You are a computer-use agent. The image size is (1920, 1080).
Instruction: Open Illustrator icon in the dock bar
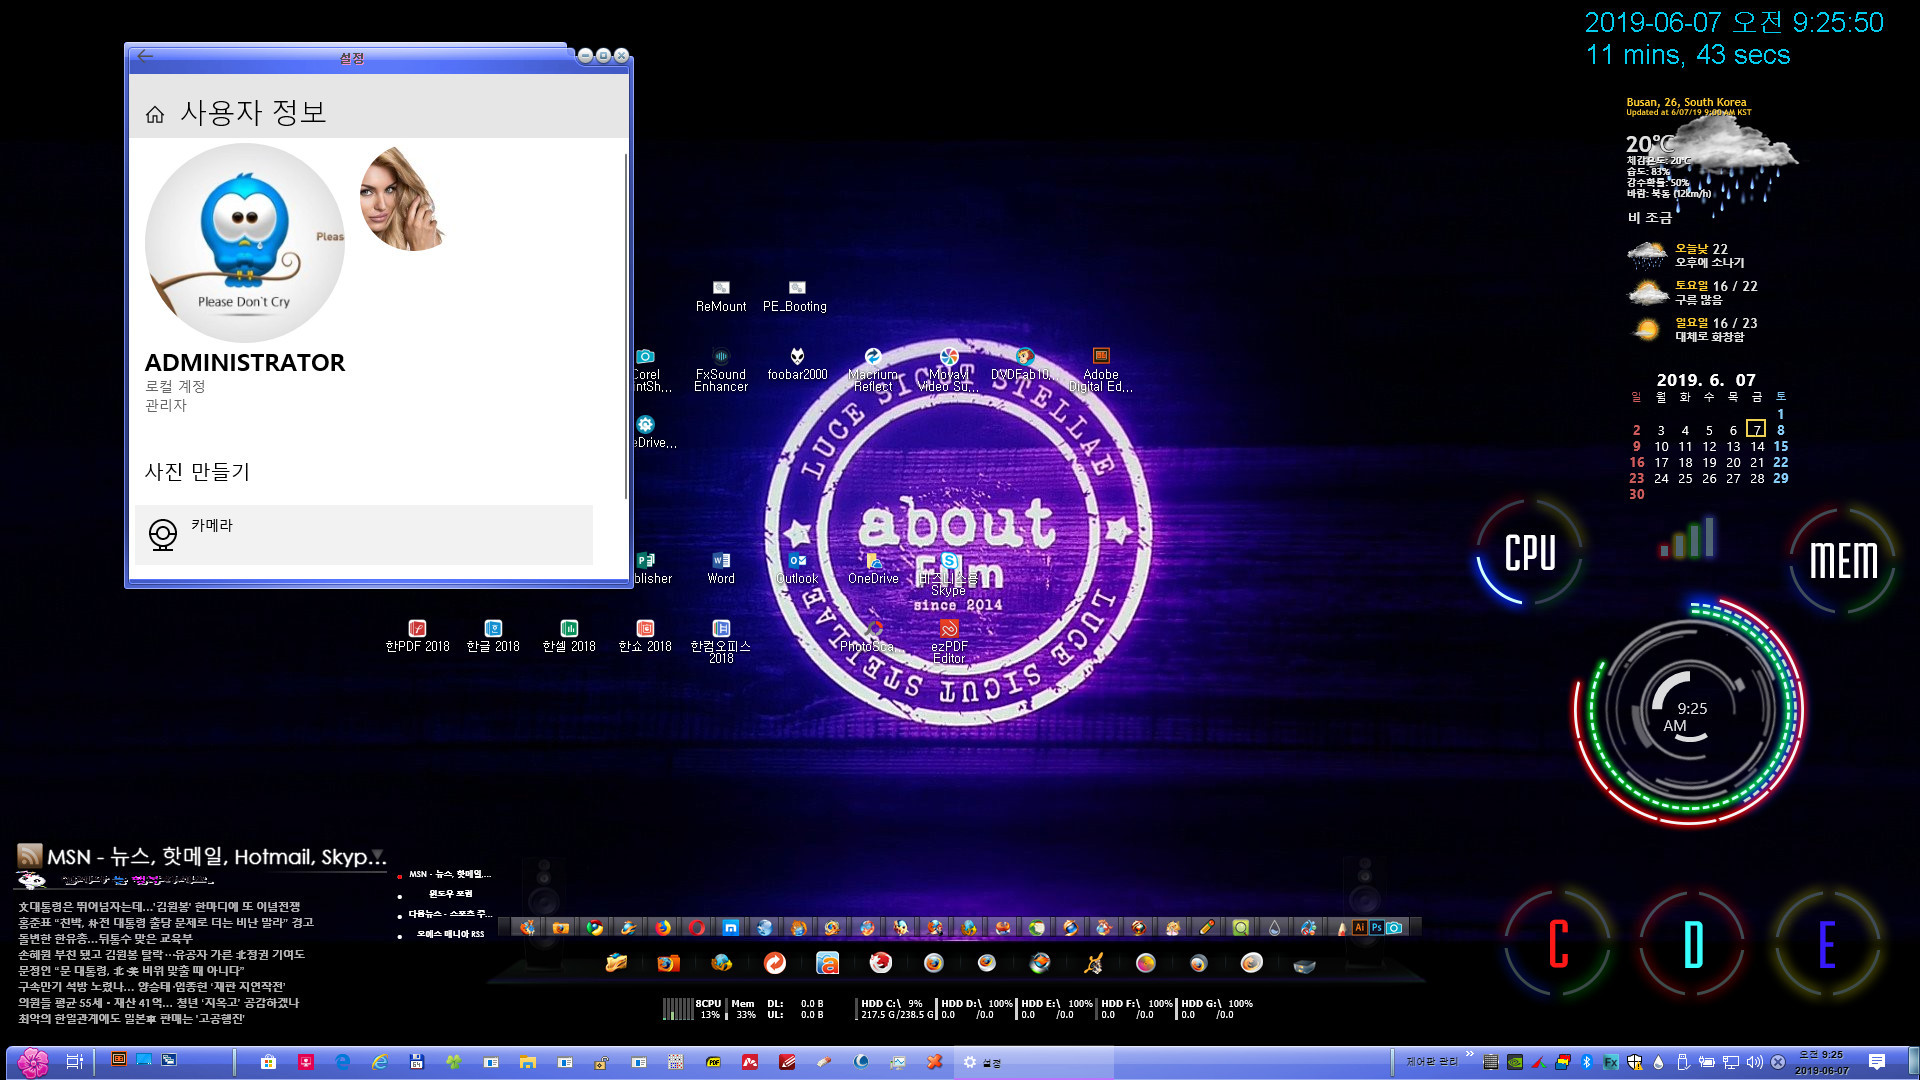click(1359, 927)
